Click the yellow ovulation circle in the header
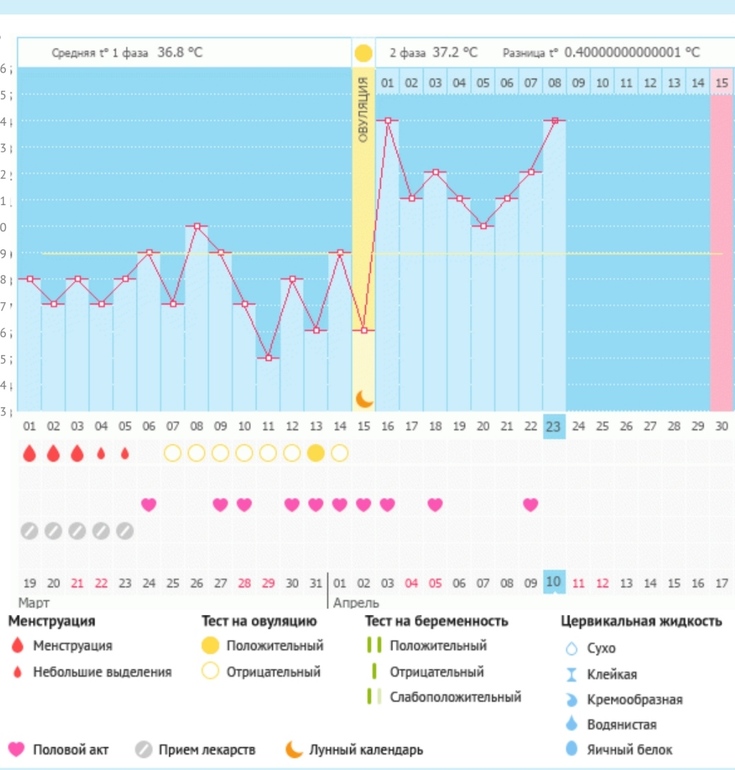The image size is (735, 770). (x=363, y=53)
